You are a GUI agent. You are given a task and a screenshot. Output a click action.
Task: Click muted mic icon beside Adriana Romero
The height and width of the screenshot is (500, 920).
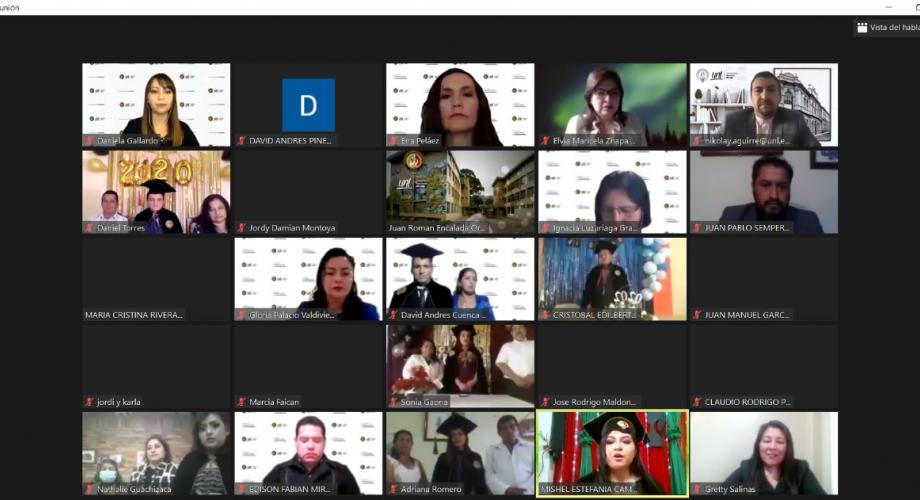(393, 490)
